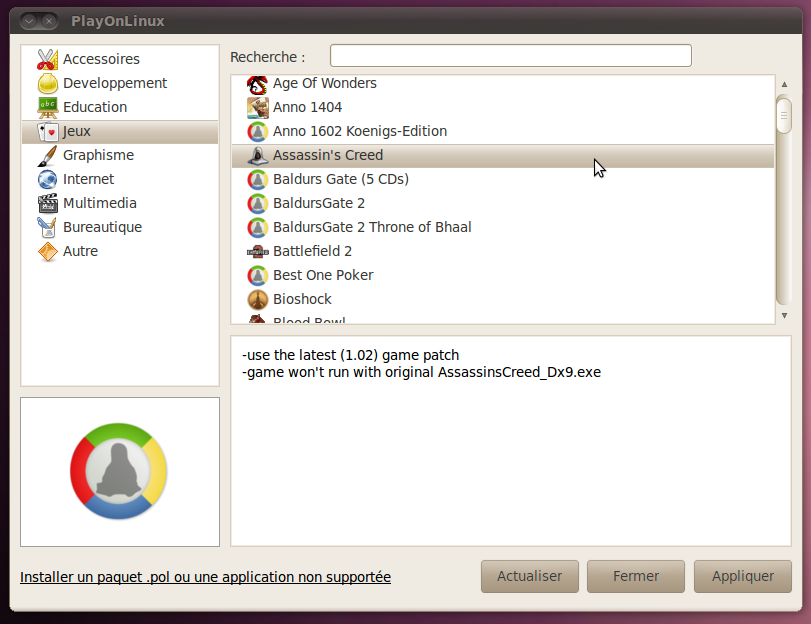Click the scroll down arrow of the list
Image resolution: width=811 pixels, height=624 pixels.
click(x=784, y=316)
